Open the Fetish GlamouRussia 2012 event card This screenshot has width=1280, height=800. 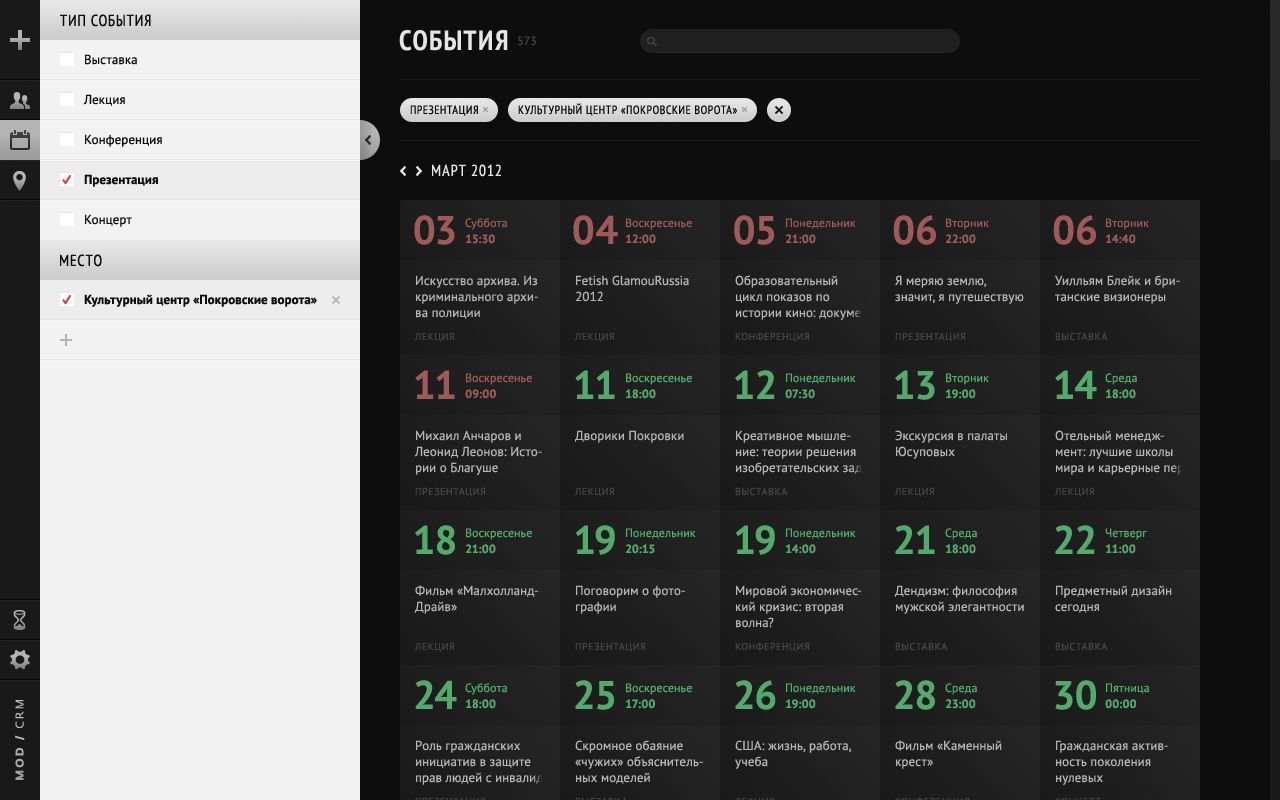tap(640, 278)
